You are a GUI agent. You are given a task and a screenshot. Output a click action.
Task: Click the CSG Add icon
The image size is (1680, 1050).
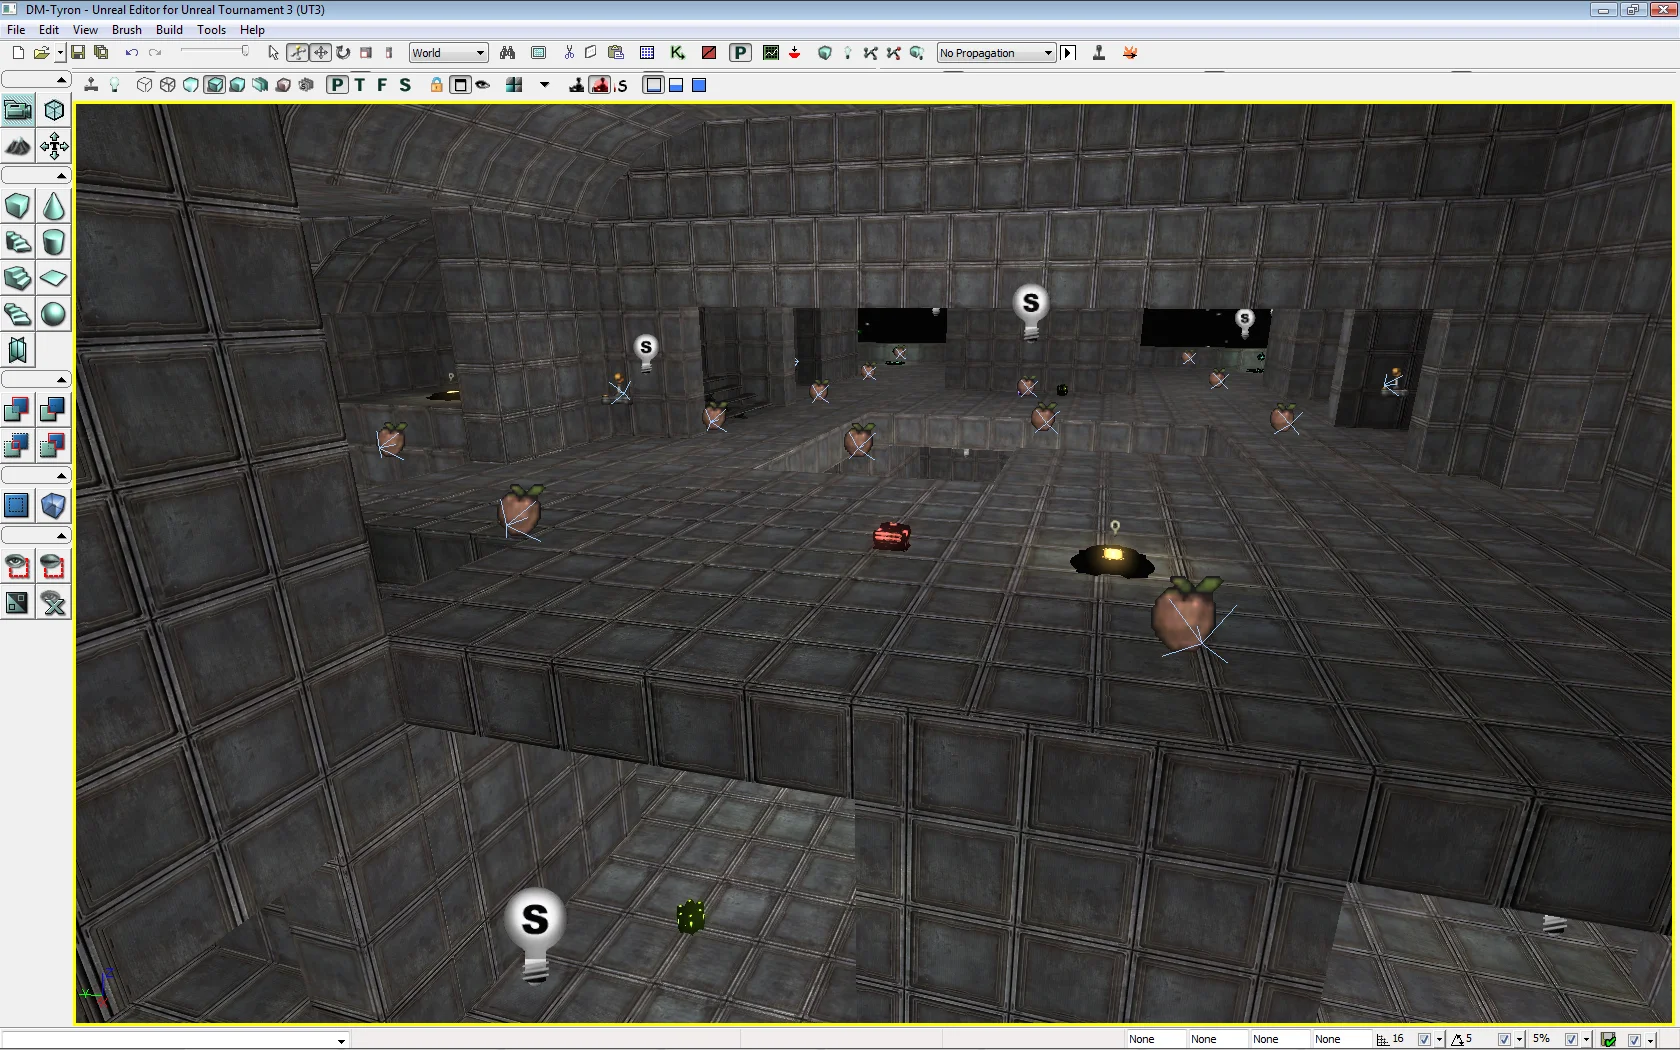point(18,409)
